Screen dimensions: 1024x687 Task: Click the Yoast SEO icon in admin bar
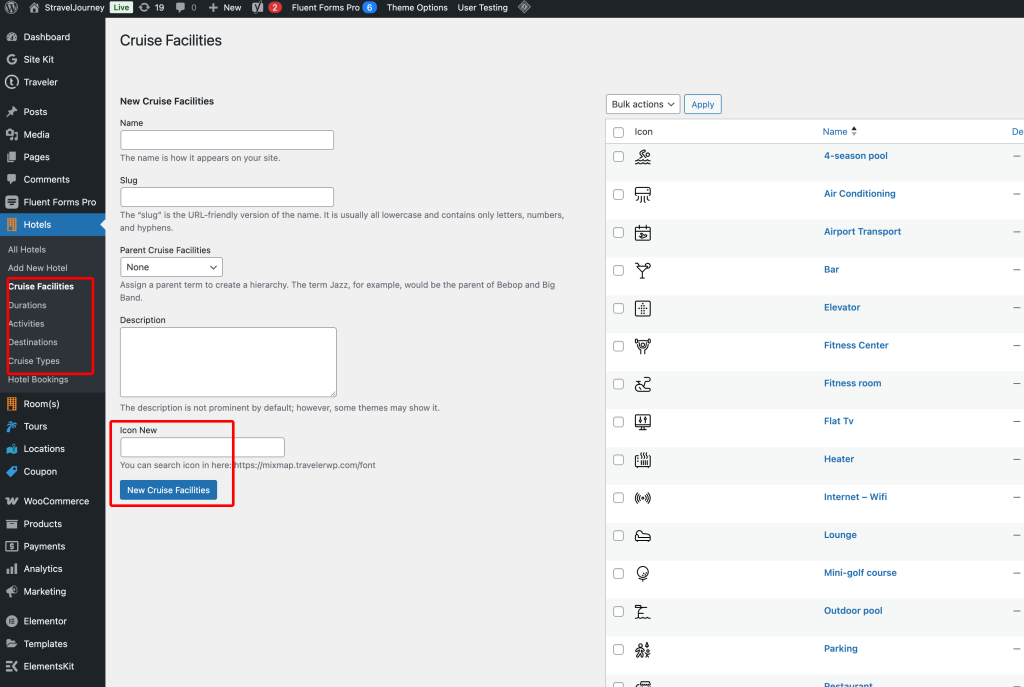pyautogui.click(x=258, y=7)
